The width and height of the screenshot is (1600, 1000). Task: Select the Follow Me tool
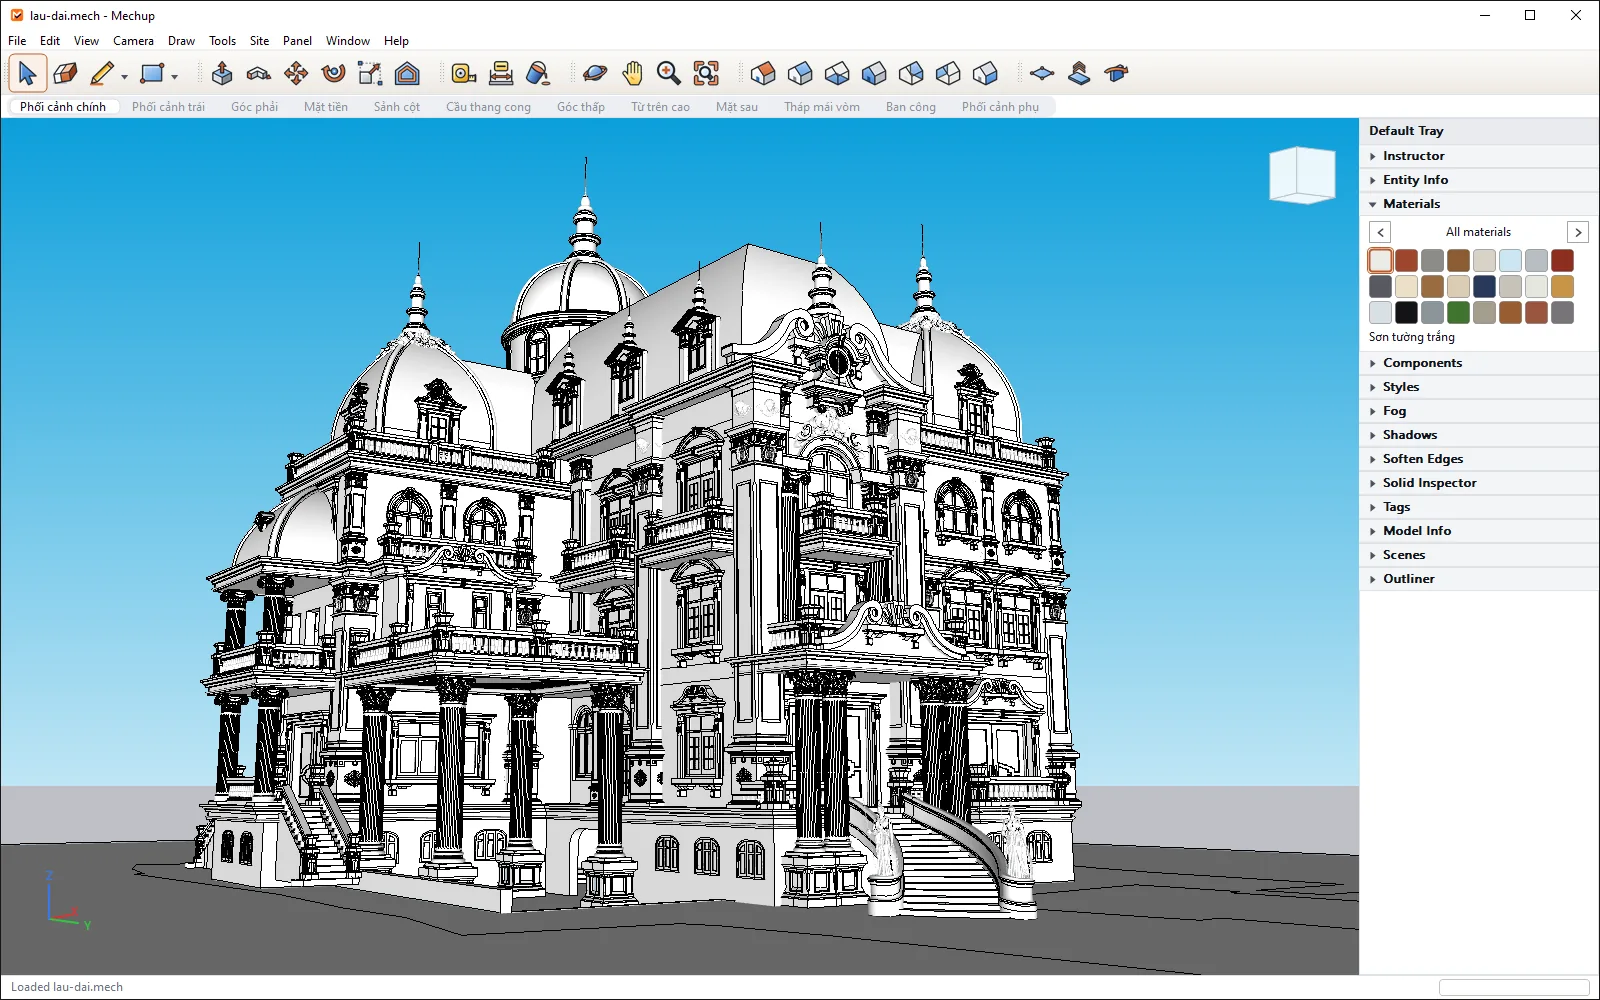(x=259, y=73)
